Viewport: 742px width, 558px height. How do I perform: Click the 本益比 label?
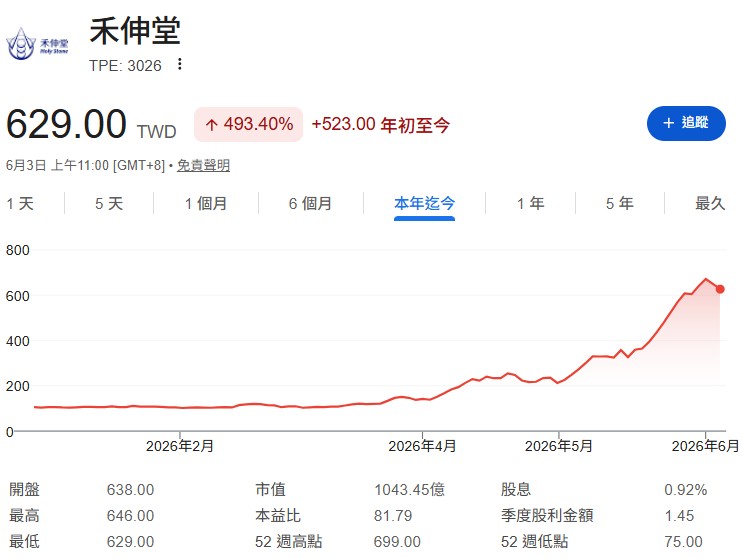(x=278, y=515)
